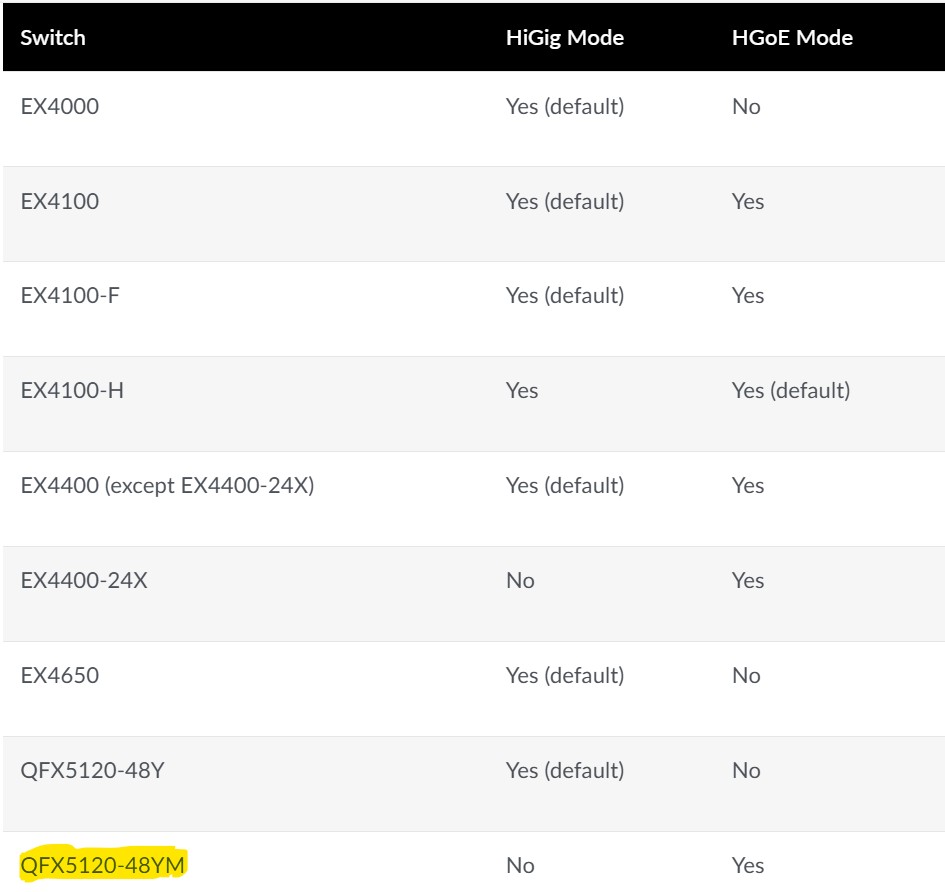The image size is (945, 892).
Task: Click the EX4000 row label
Action: coord(56,106)
